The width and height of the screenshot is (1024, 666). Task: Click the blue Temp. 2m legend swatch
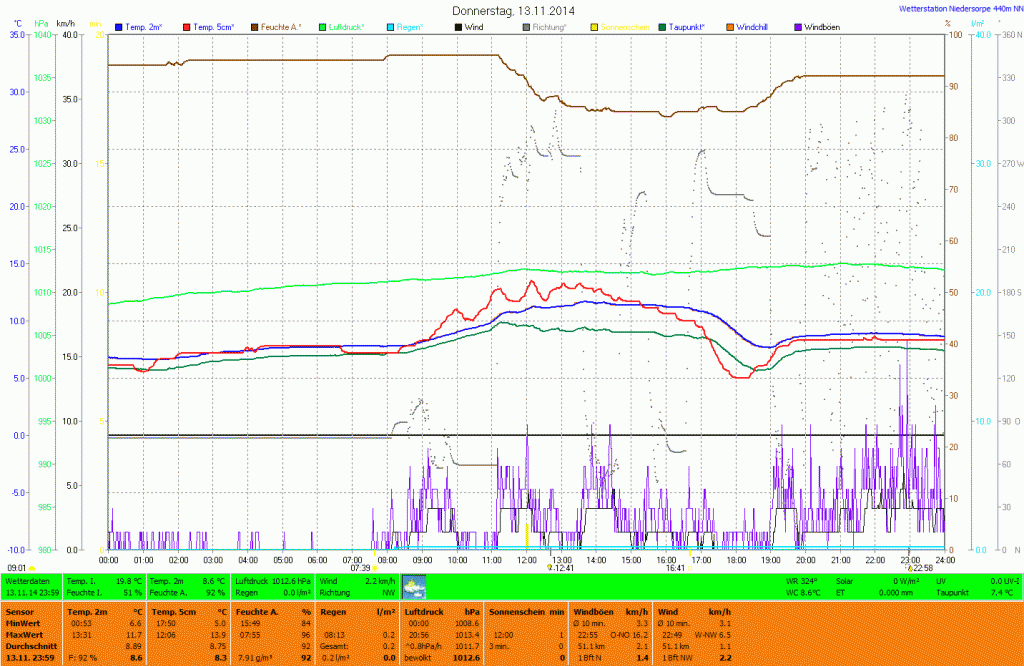pyautogui.click(x=120, y=26)
